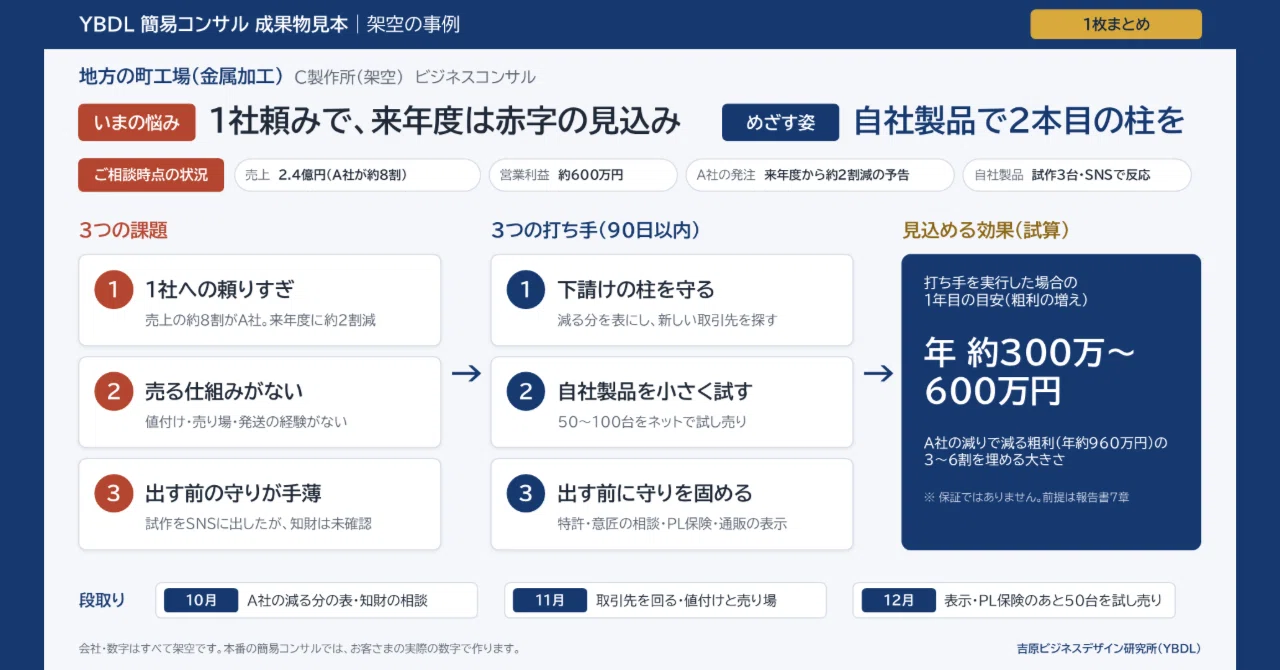Click the 1枚まとめ yellow badge
The height and width of the screenshot is (670, 1280).
[x=1116, y=24]
